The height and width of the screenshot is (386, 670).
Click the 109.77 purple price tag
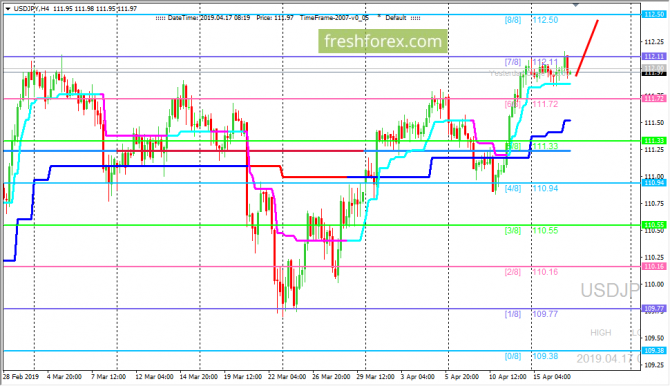tap(654, 309)
